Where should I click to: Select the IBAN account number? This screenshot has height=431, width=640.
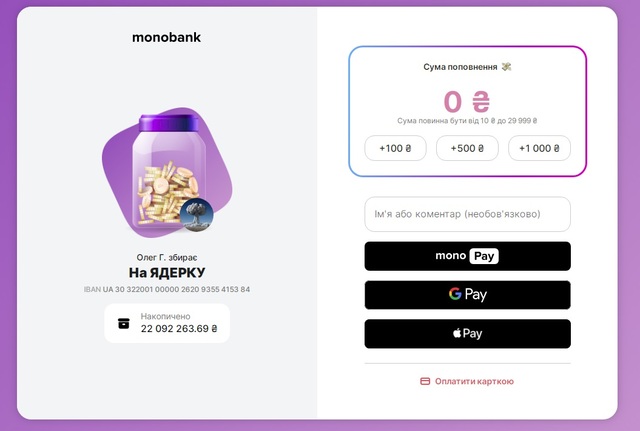pyautogui.click(x=176, y=289)
